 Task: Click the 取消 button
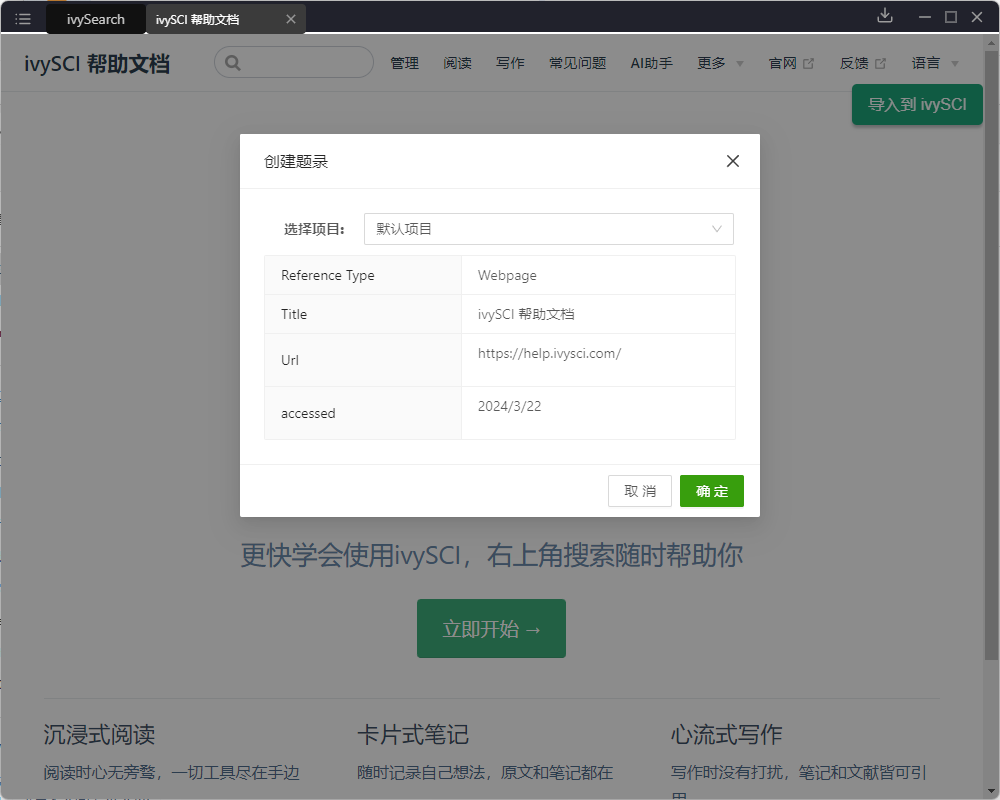click(640, 491)
